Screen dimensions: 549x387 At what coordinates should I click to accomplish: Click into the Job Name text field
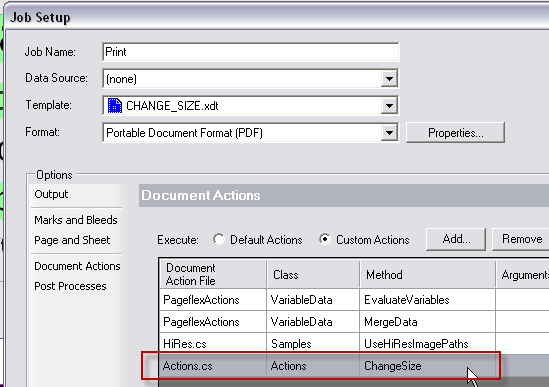click(x=251, y=52)
